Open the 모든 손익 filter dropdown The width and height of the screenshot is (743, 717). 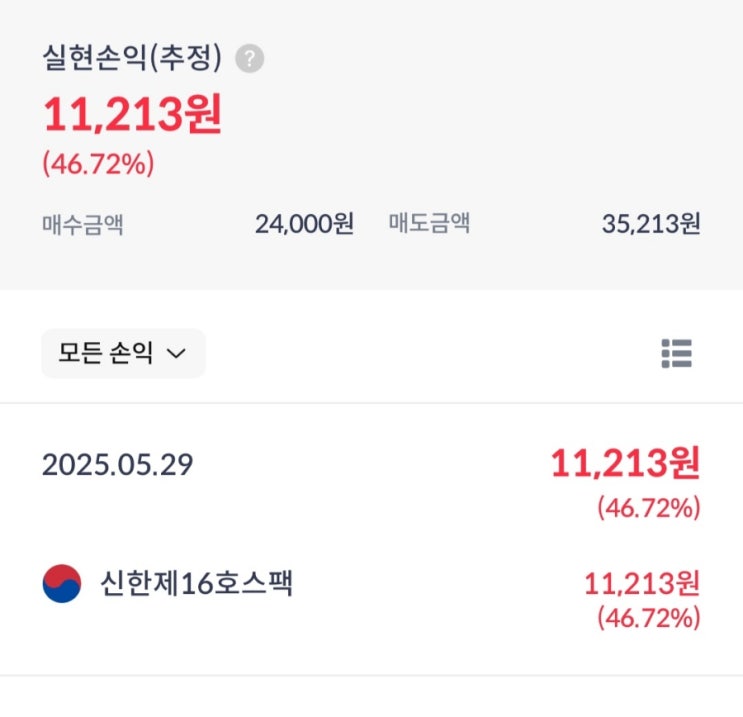point(123,353)
